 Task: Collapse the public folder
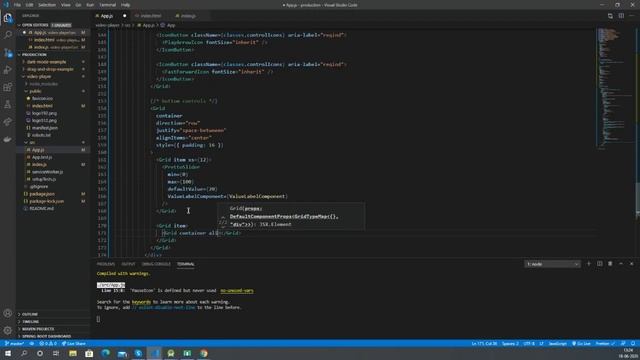click(35, 91)
